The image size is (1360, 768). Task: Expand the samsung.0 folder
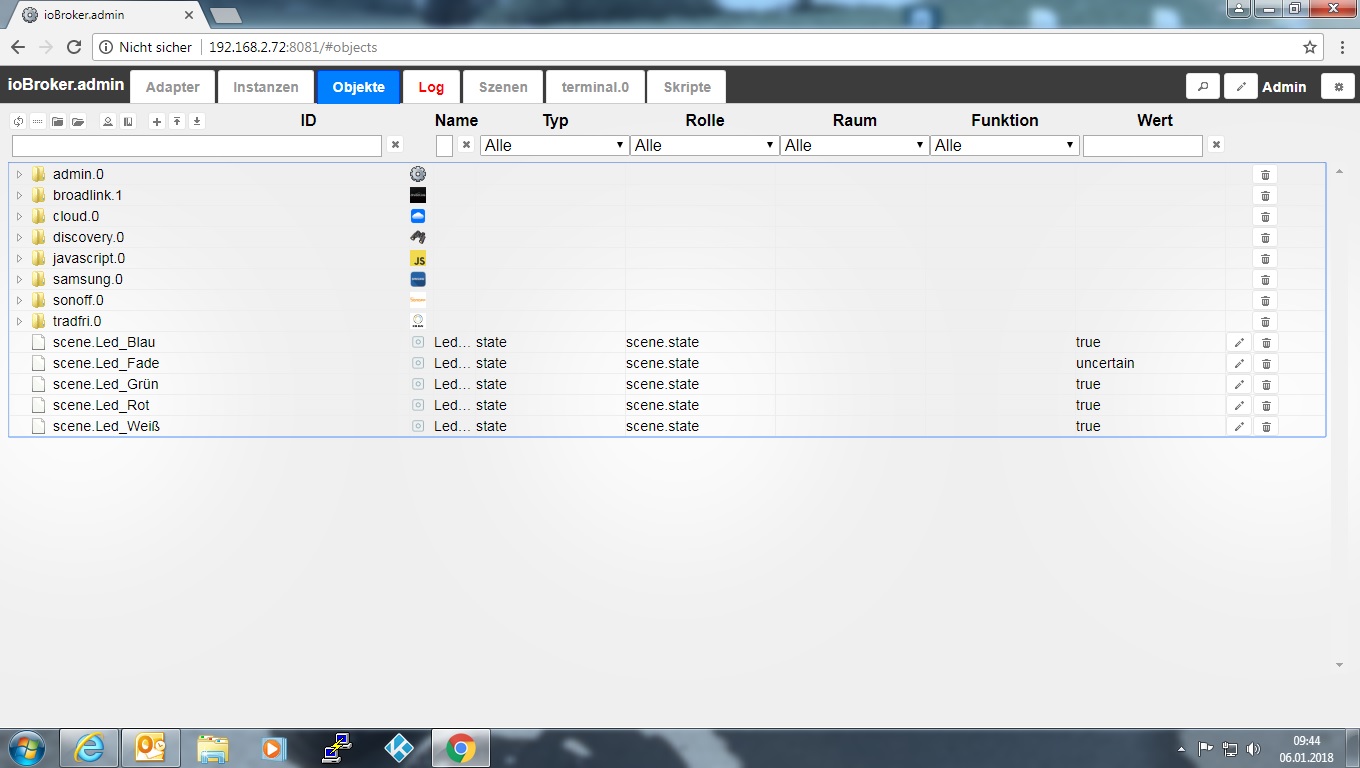(x=19, y=279)
